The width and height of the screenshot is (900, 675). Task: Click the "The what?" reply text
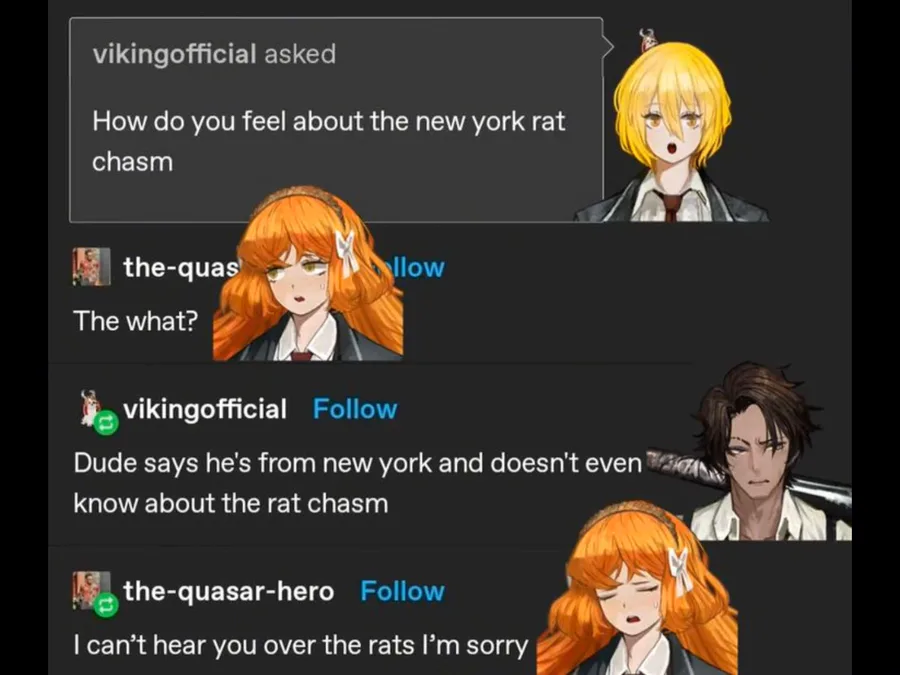click(135, 321)
